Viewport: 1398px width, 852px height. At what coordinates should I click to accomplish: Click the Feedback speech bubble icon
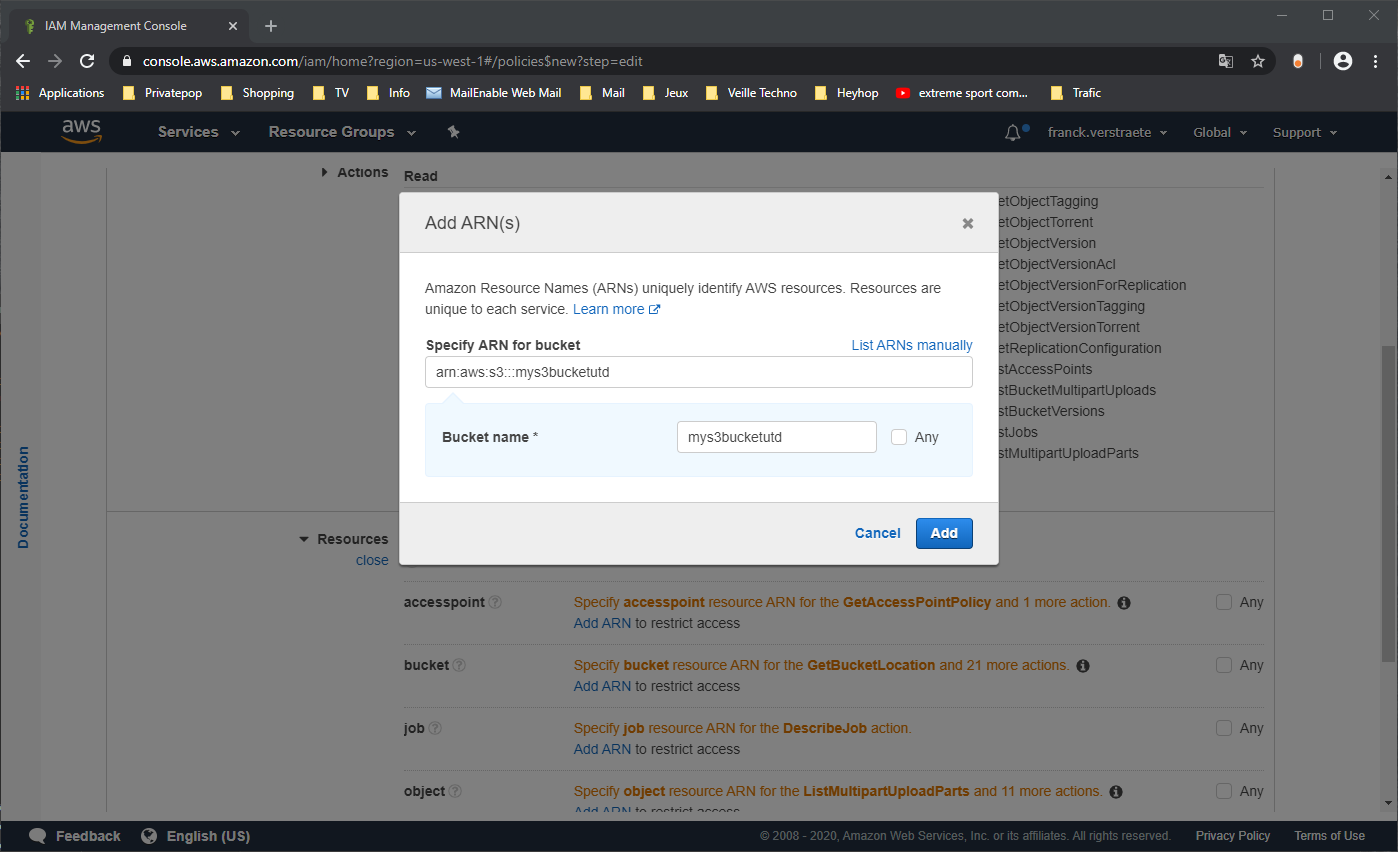(x=38, y=836)
